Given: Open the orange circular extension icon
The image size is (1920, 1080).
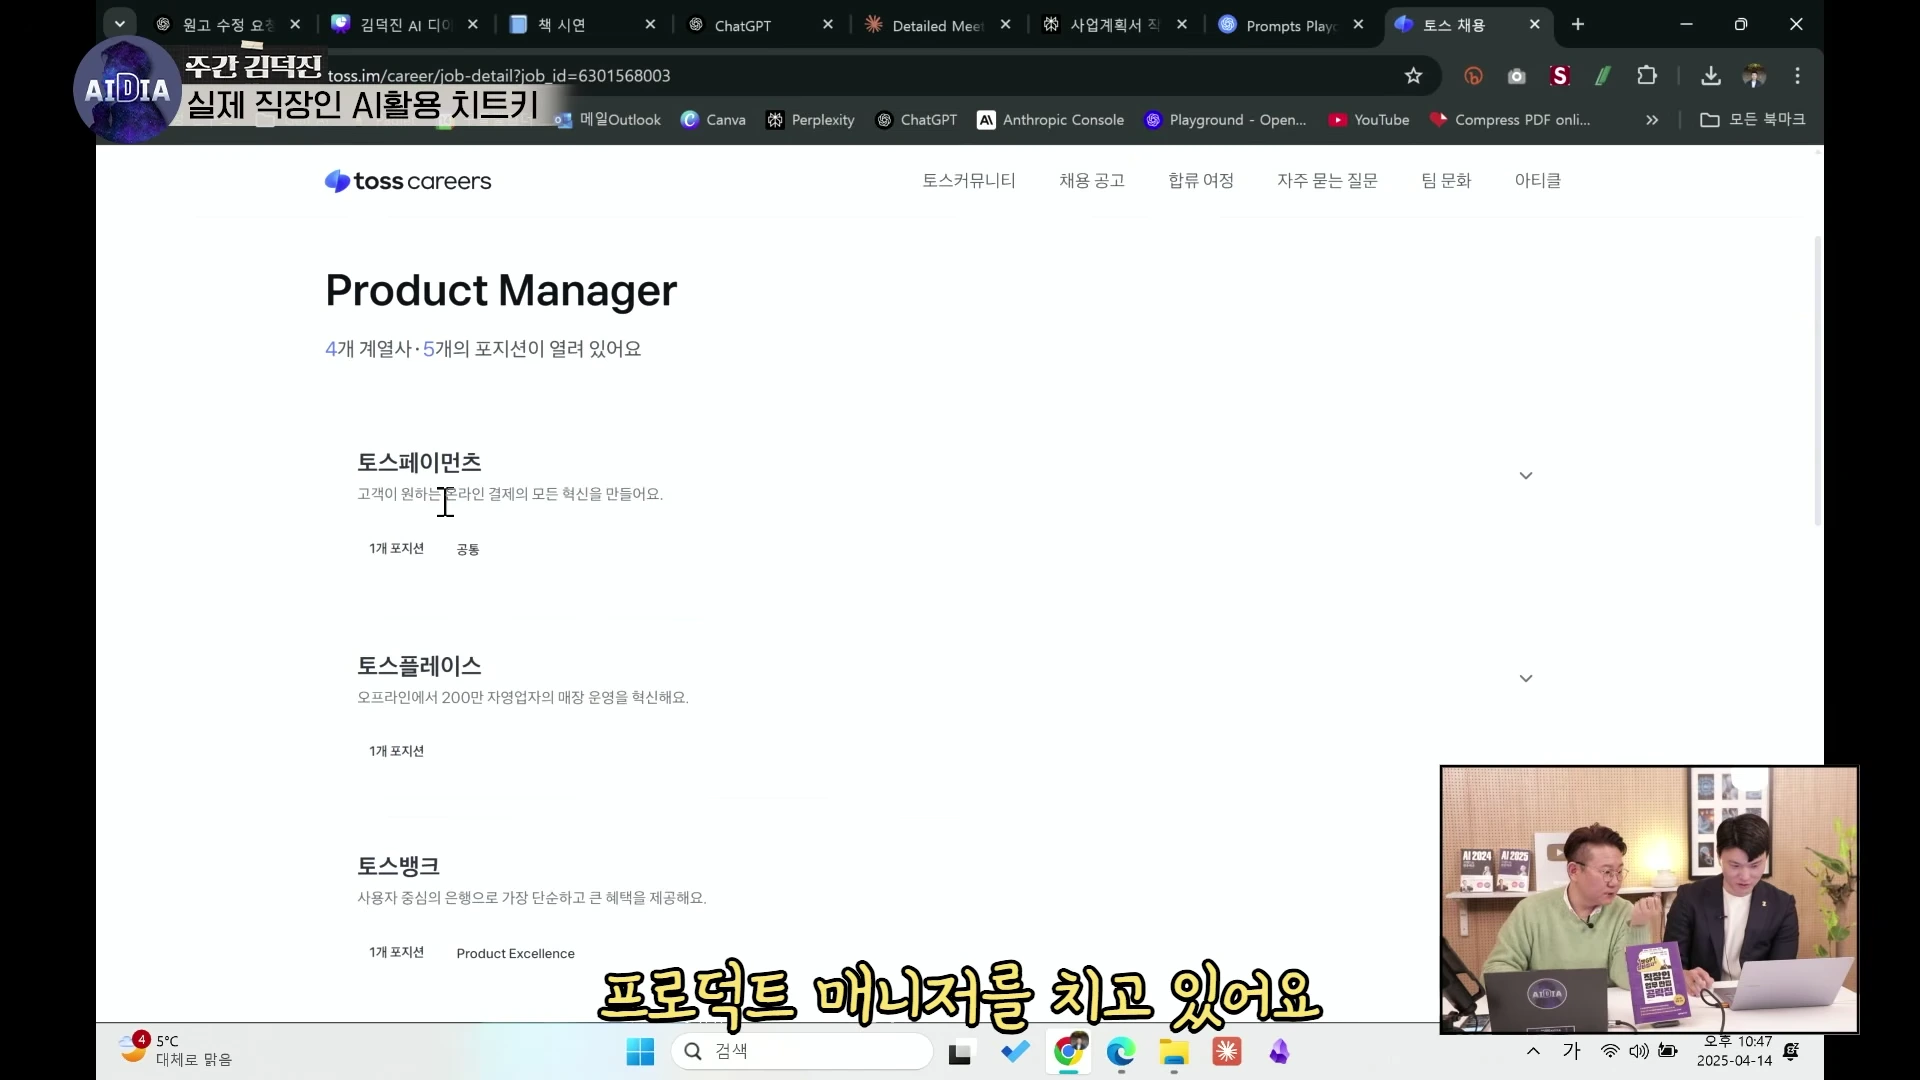Looking at the screenshot, I should pos(1473,76).
